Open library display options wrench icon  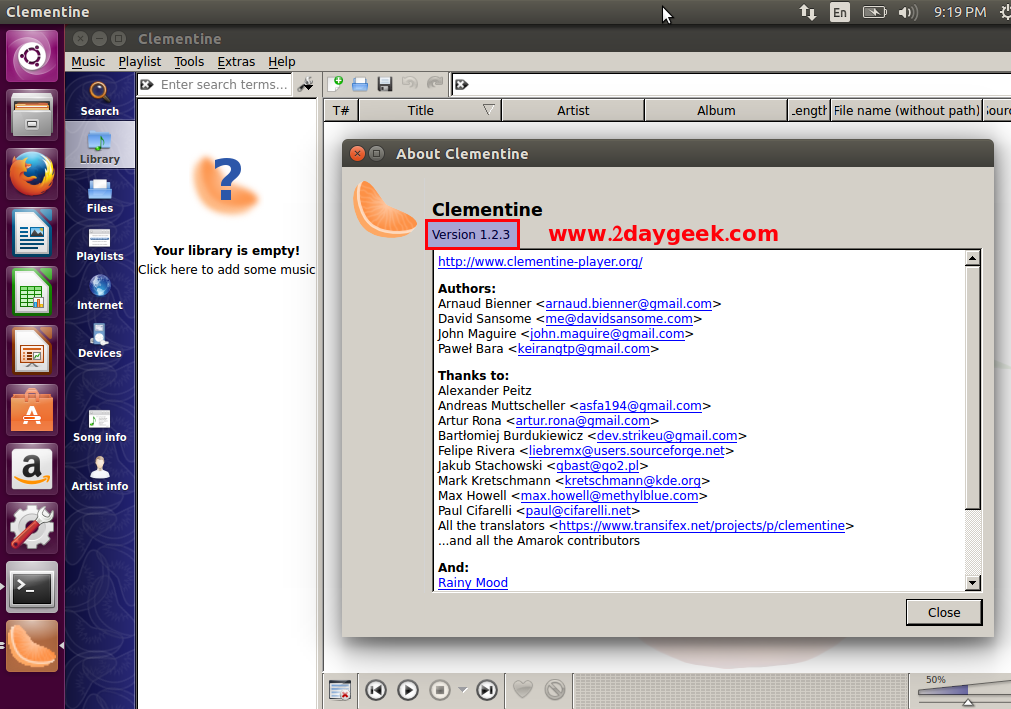coord(306,84)
